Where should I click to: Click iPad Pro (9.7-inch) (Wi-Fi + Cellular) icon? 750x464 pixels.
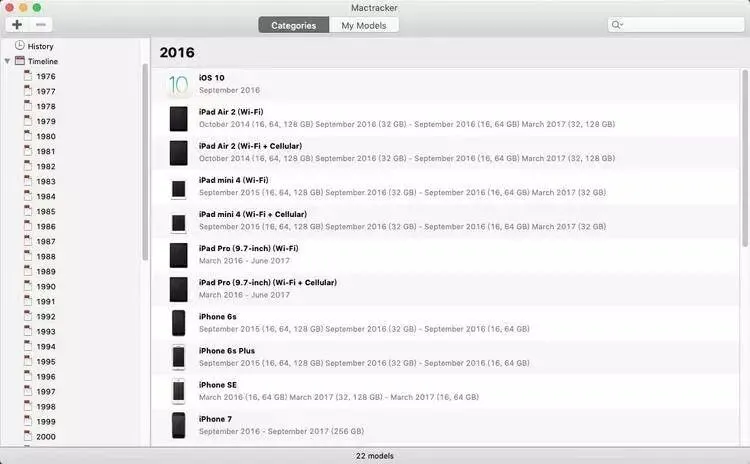[x=178, y=289]
